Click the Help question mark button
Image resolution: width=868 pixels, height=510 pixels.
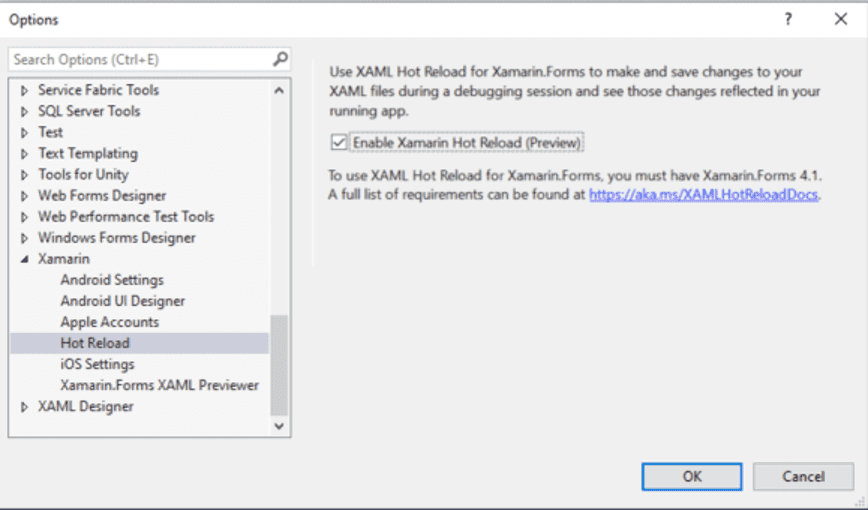point(788,19)
